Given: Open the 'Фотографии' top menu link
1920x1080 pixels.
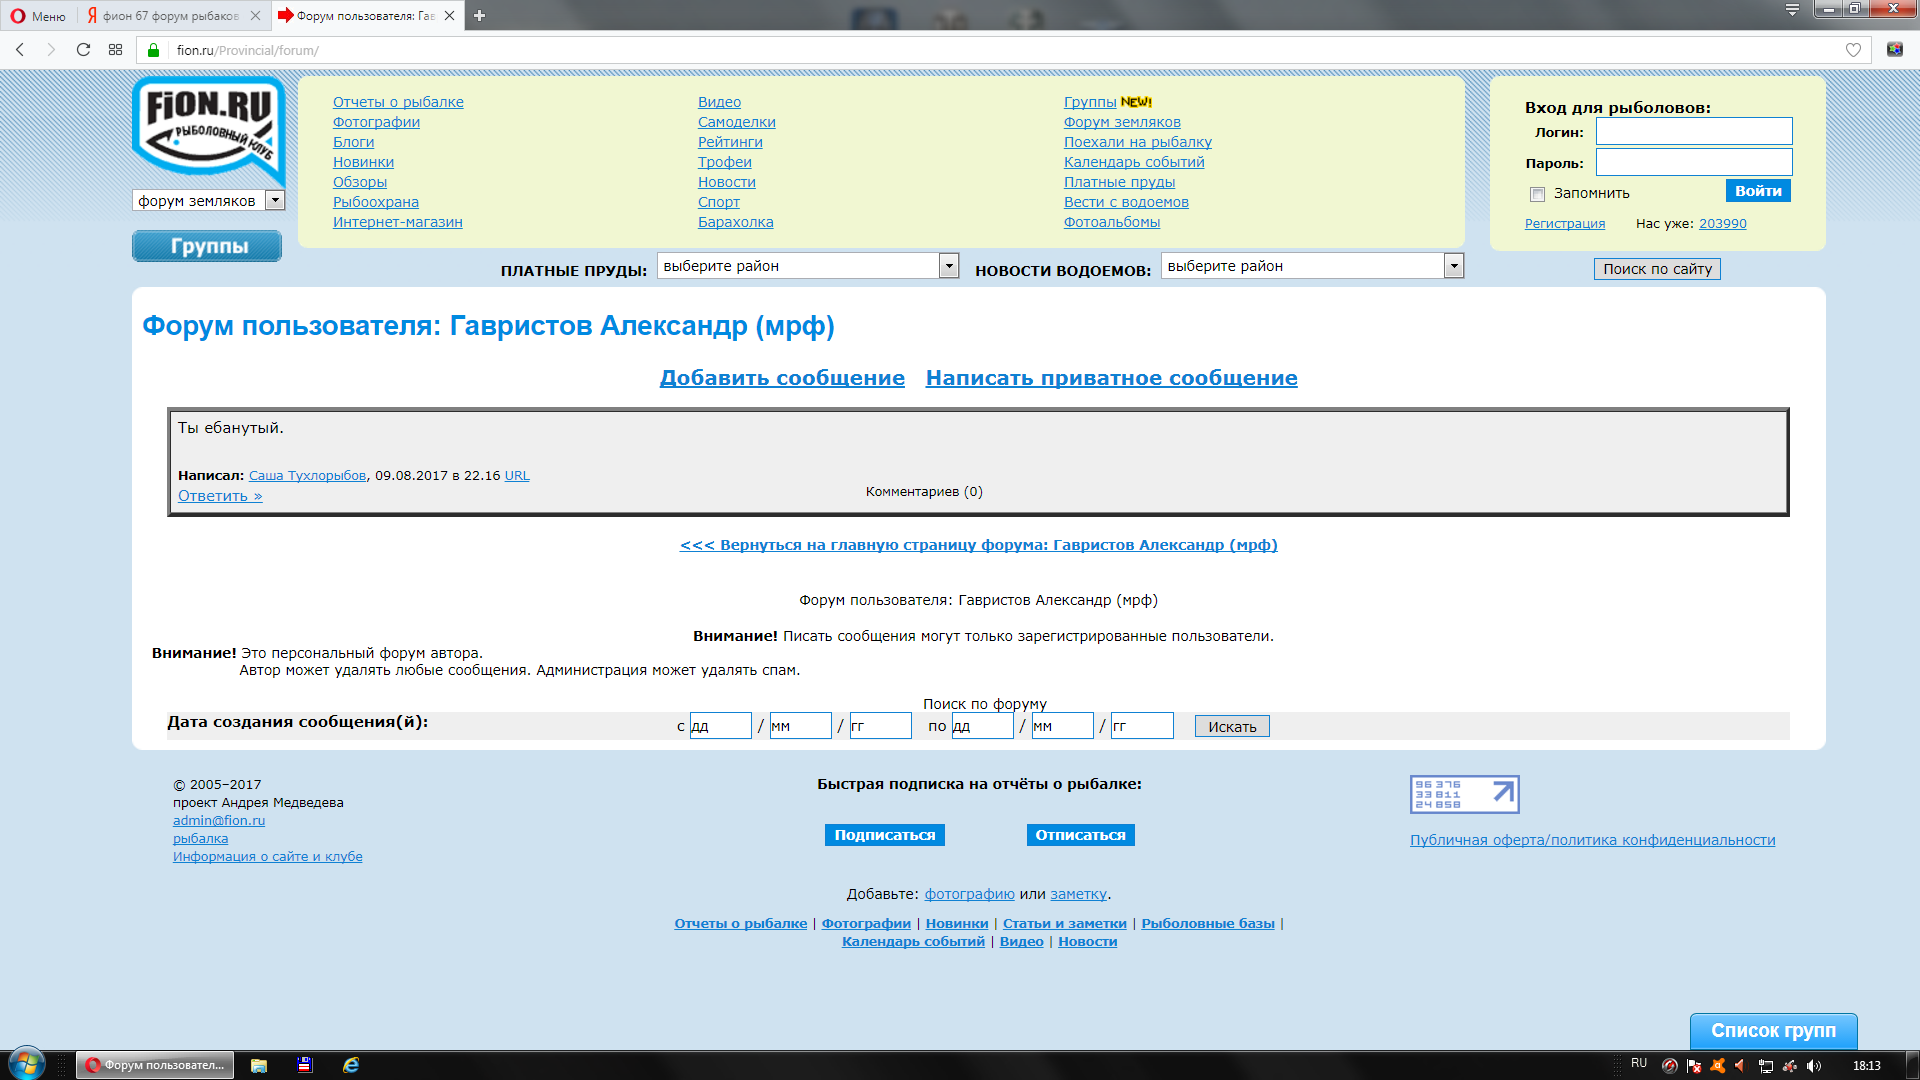Looking at the screenshot, I should pos(376,122).
